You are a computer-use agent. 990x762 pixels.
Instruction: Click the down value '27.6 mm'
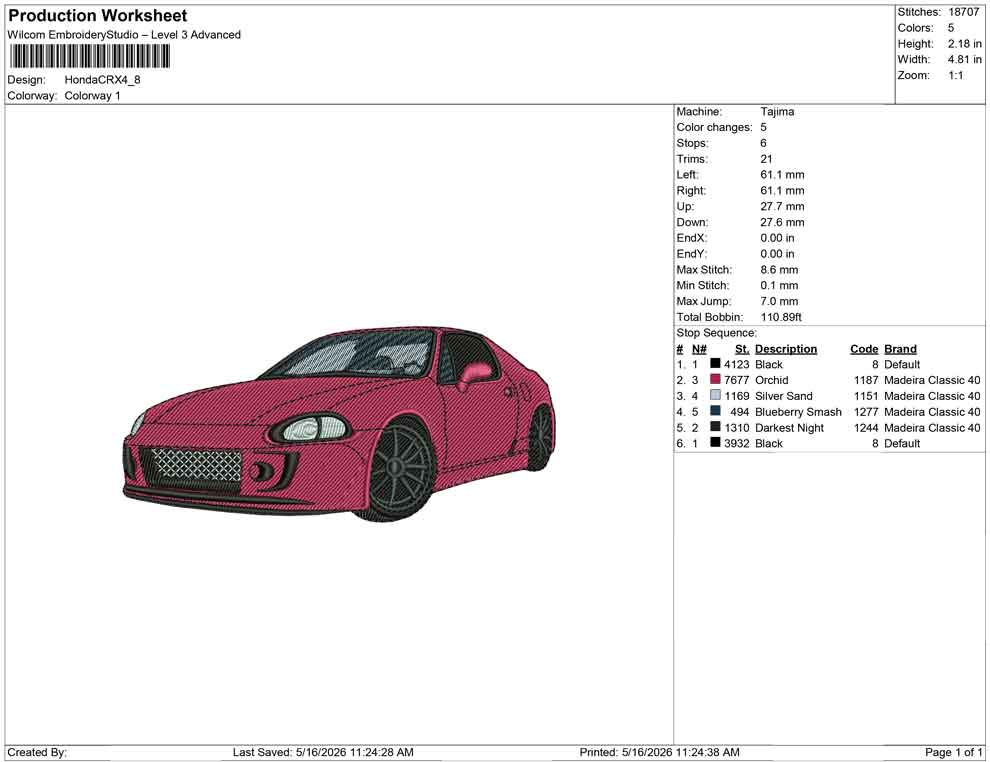(x=782, y=222)
